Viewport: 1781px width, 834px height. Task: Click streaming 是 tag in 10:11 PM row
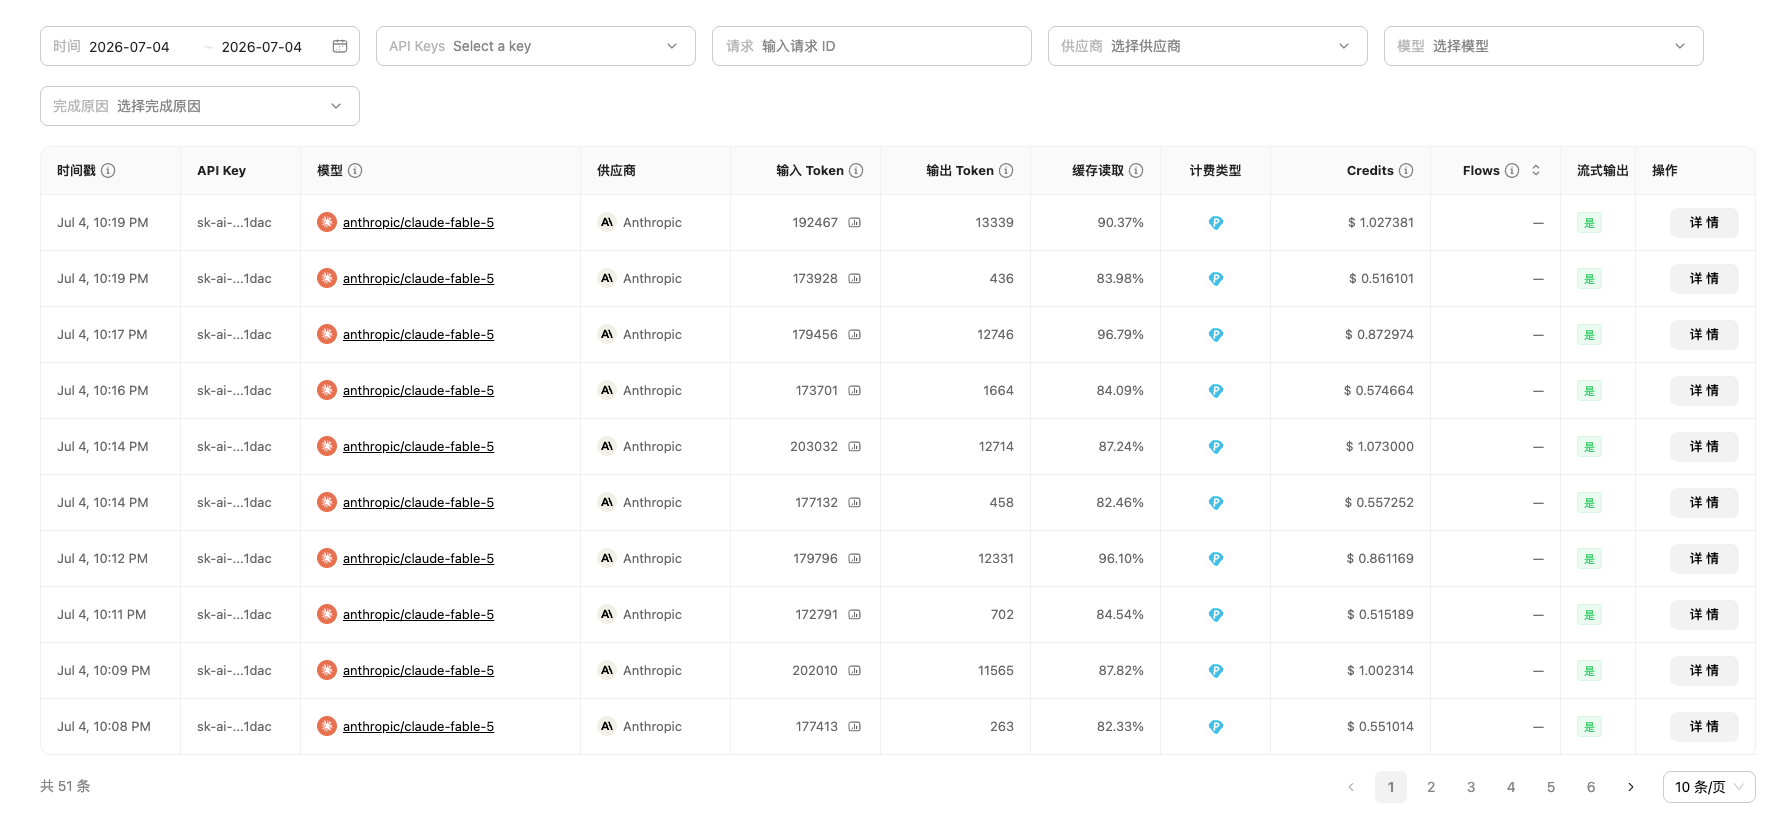(x=1589, y=615)
